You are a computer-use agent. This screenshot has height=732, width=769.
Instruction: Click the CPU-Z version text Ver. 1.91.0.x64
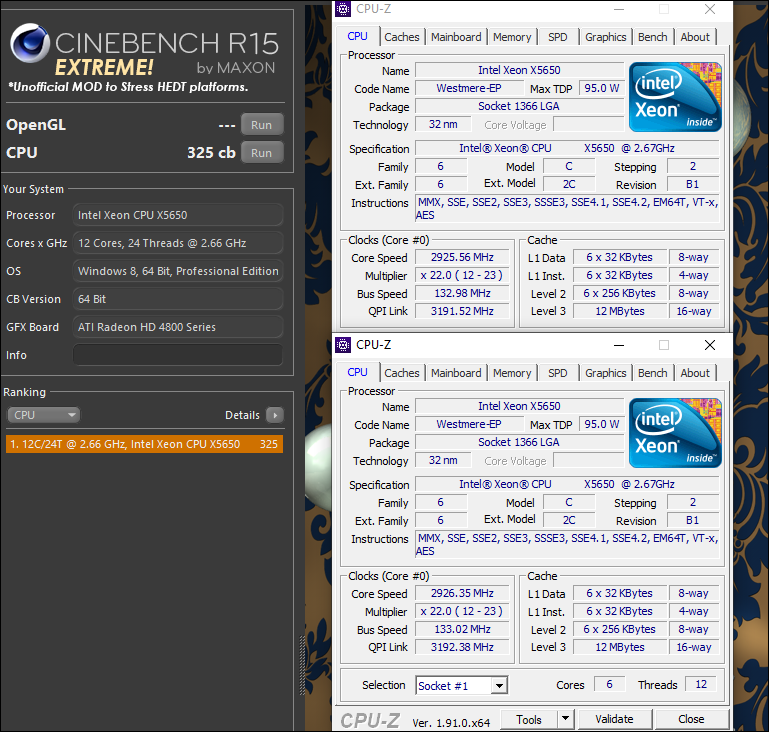click(x=451, y=723)
